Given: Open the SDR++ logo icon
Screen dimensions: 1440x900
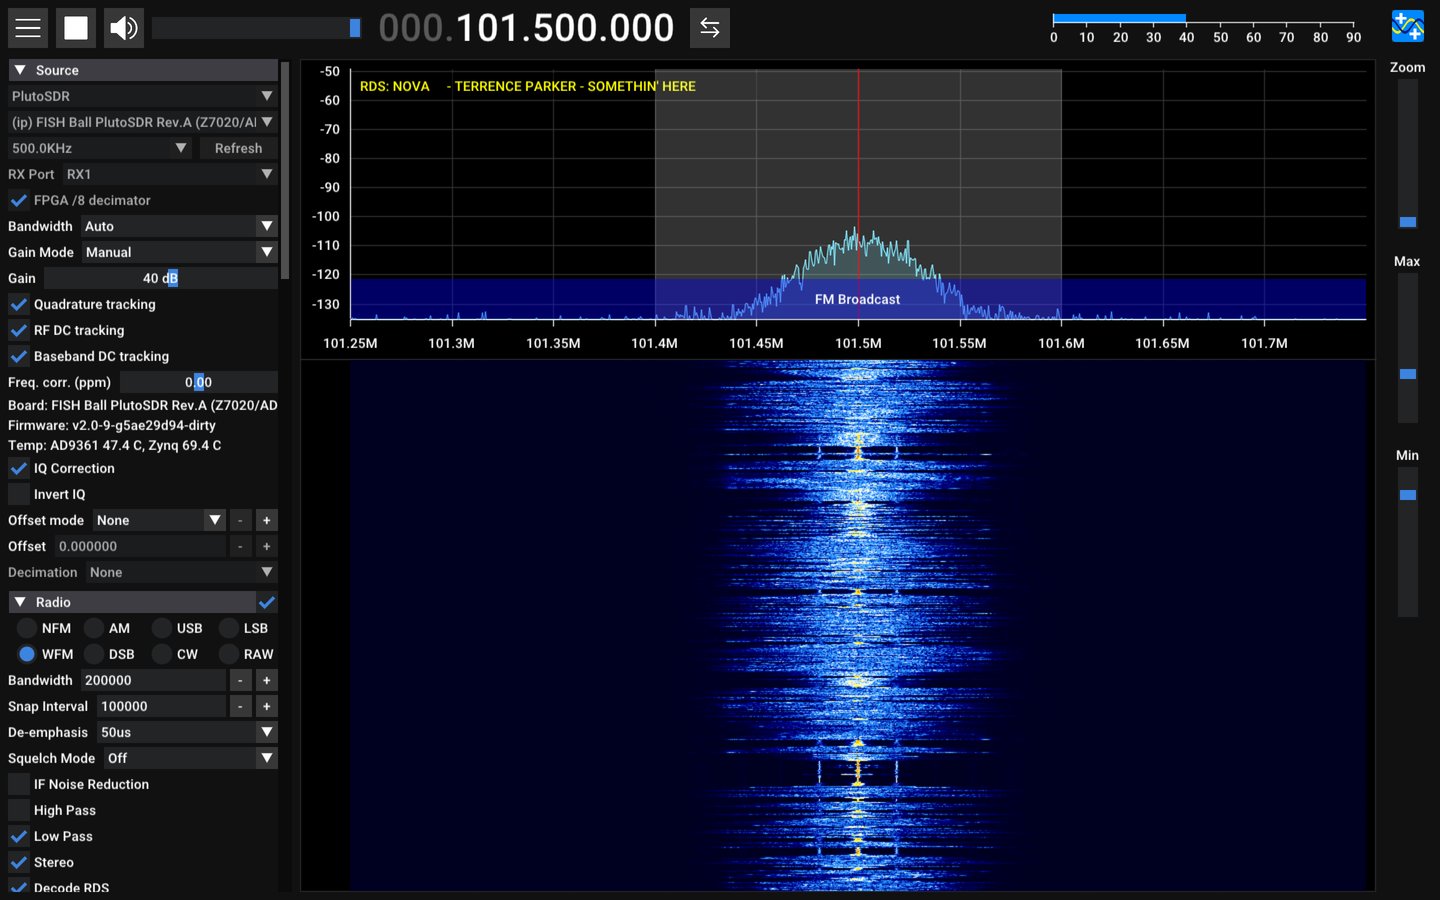Looking at the screenshot, I should pyautogui.click(x=1408, y=26).
